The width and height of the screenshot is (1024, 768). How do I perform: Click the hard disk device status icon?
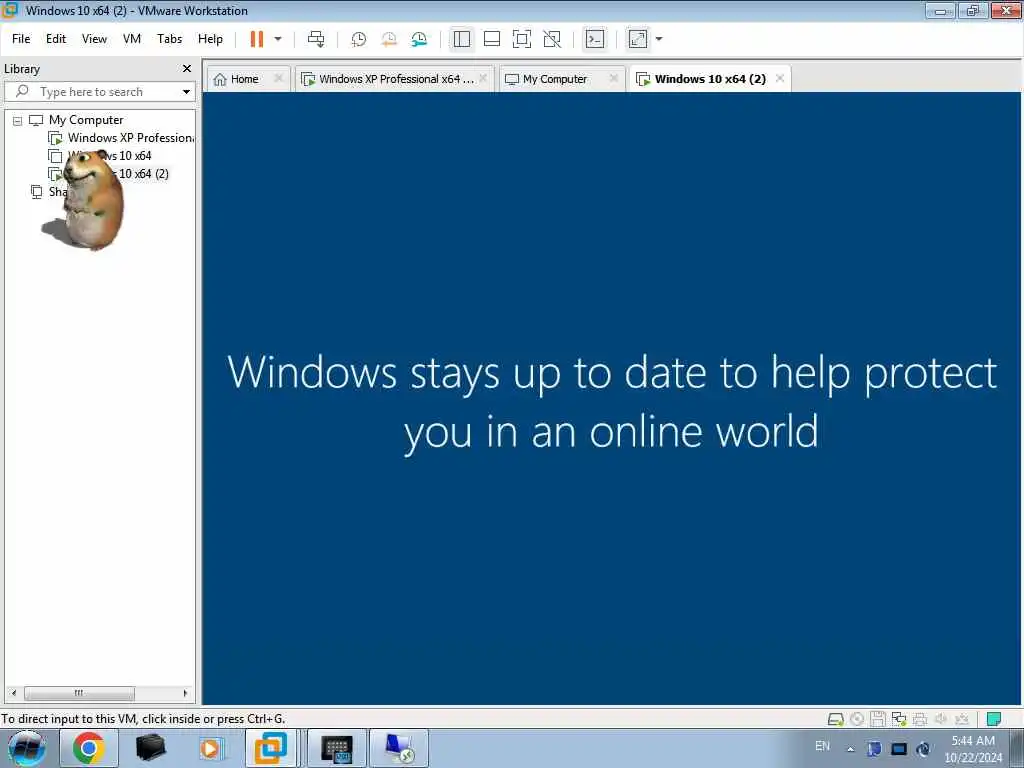point(835,719)
